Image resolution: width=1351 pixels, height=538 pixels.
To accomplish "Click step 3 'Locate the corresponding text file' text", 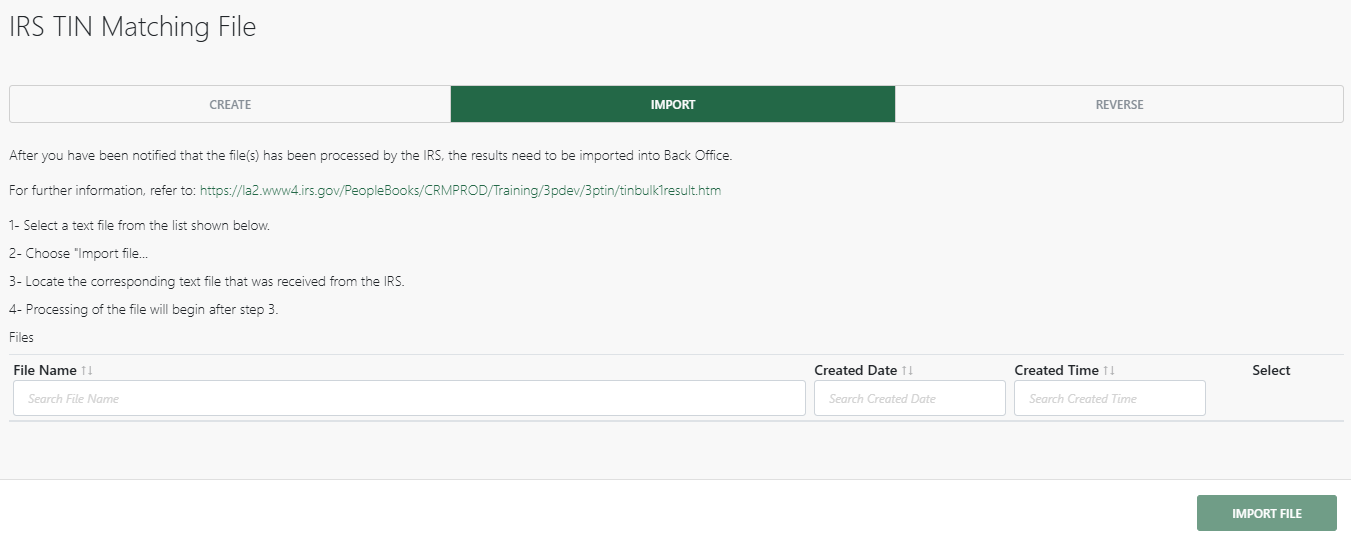I will click(206, 281).
